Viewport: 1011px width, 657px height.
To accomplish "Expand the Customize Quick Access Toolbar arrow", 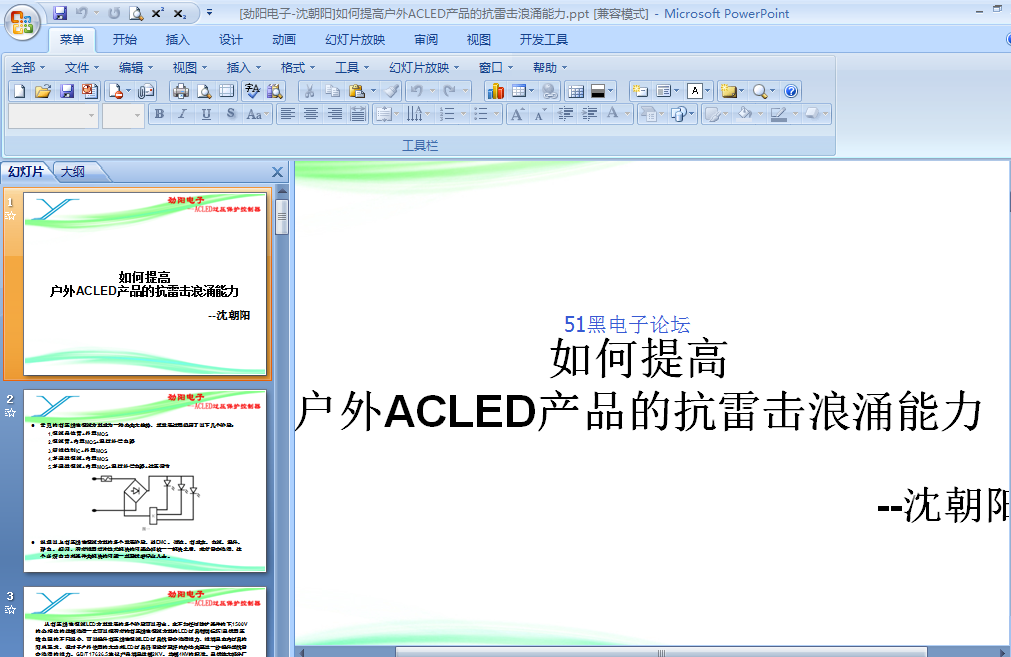I will pos(210,13).
